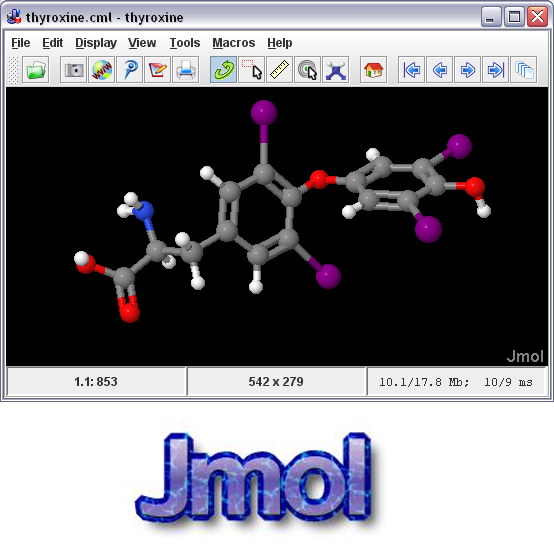The image size is (554, 554).
Task: Click the printer icon
Action: [185, 70]
